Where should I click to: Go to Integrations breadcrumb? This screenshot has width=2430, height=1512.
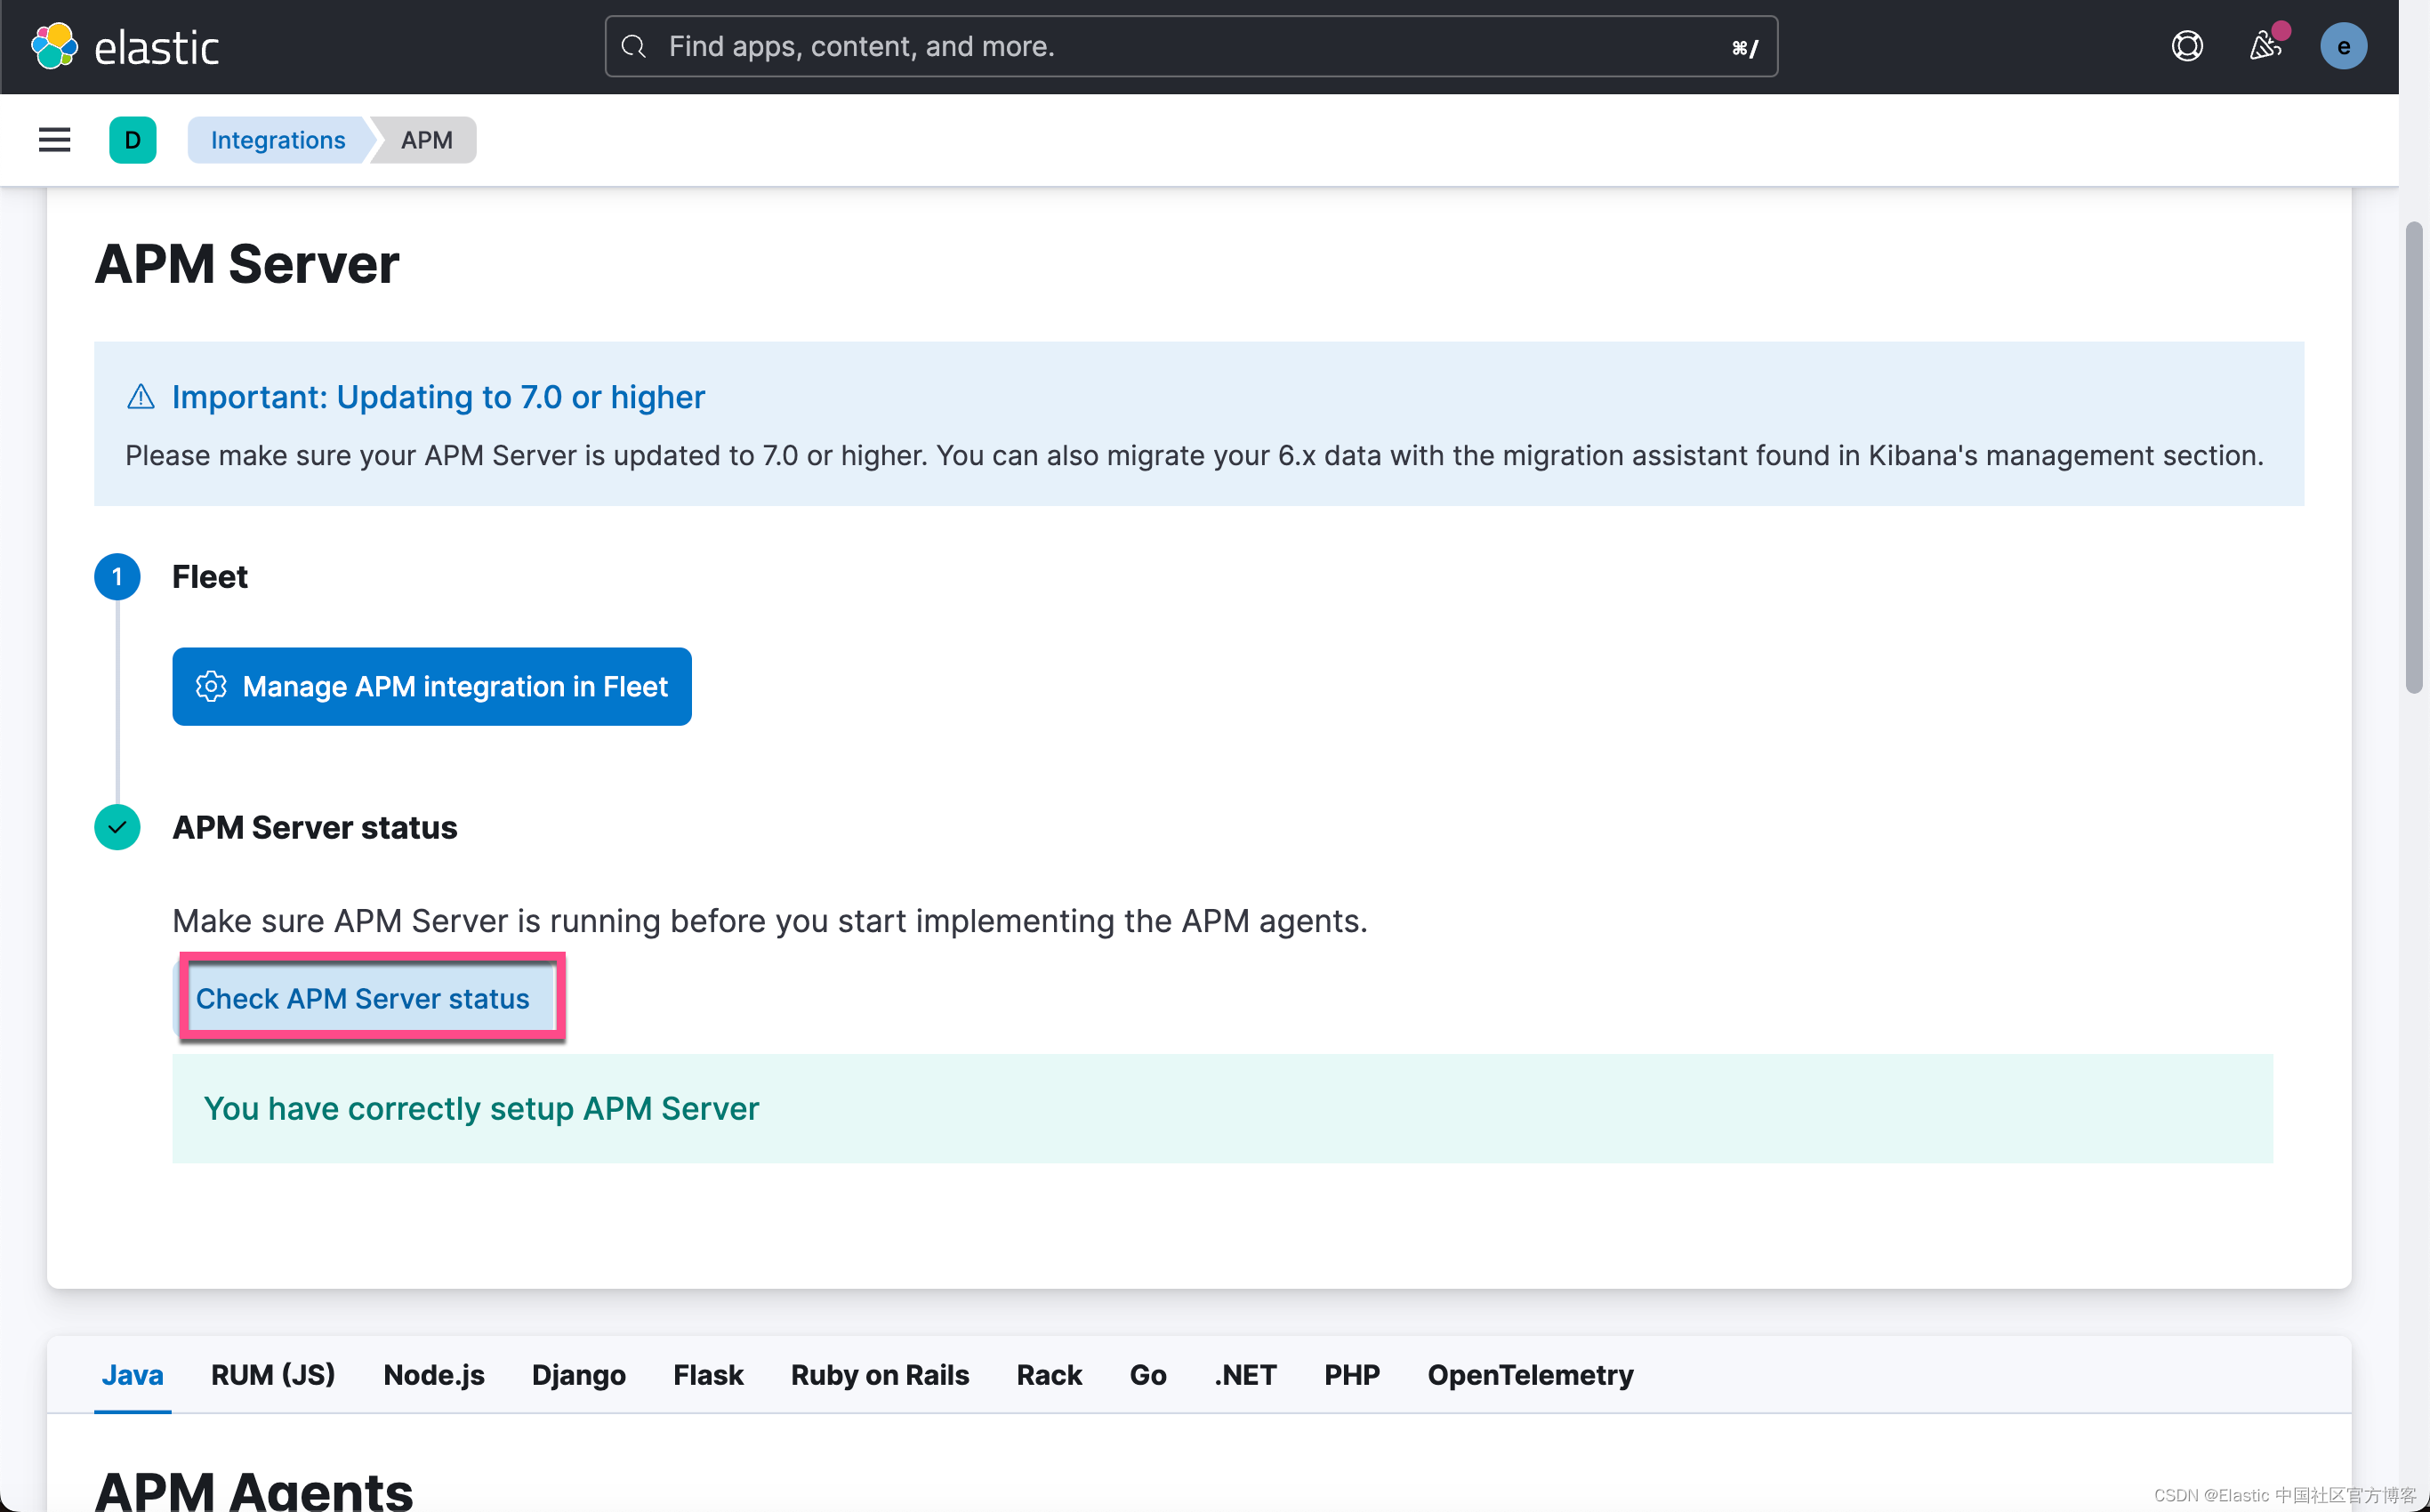click(278, 140)
